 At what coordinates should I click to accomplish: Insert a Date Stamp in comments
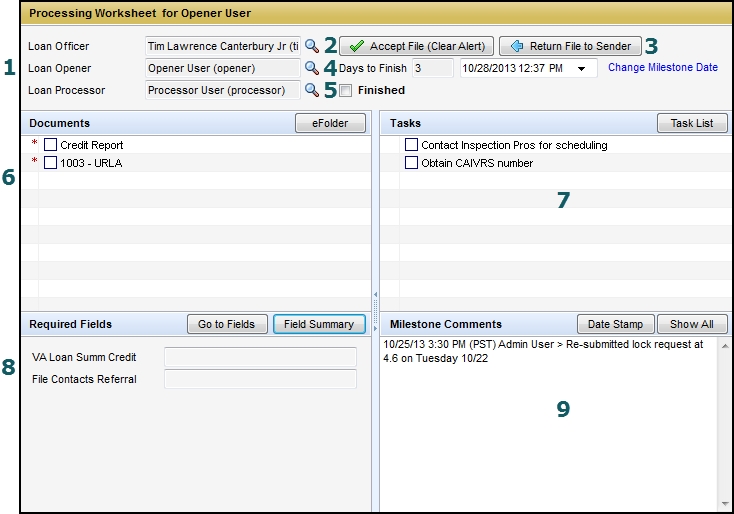tap(616, 324)
